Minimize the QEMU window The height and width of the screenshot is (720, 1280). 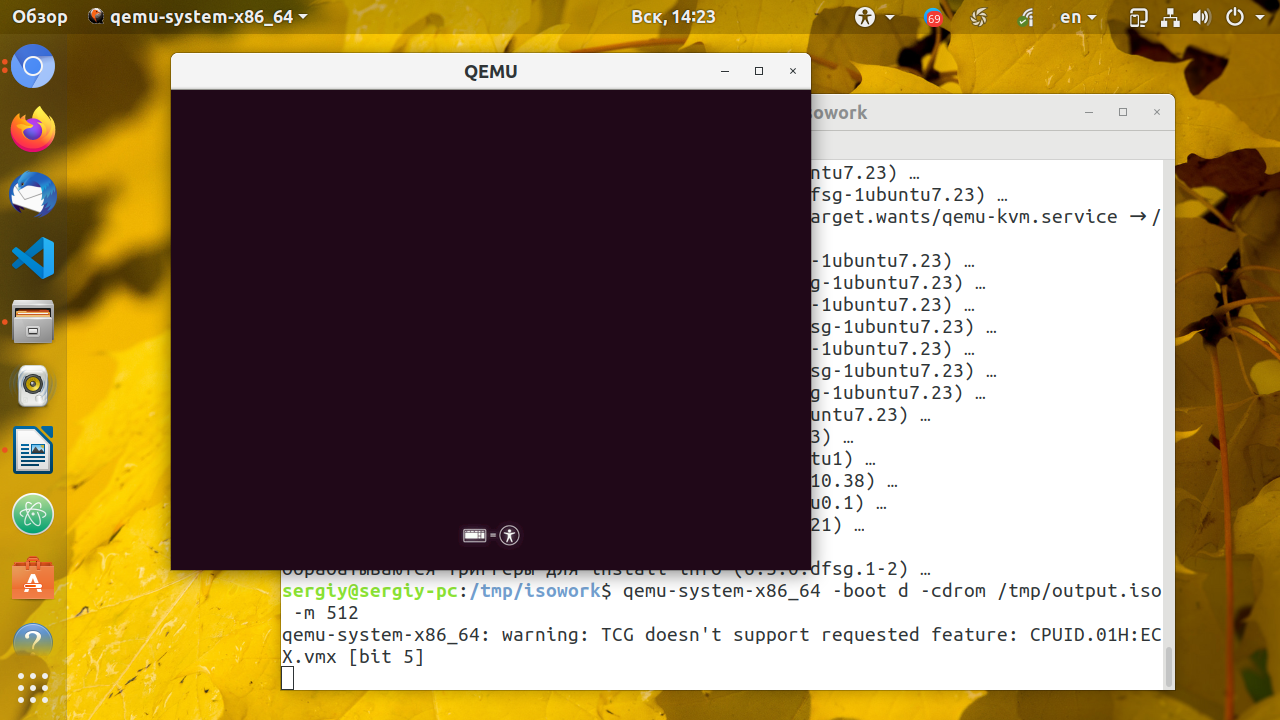pyautogui.click(x=725, y=71)
